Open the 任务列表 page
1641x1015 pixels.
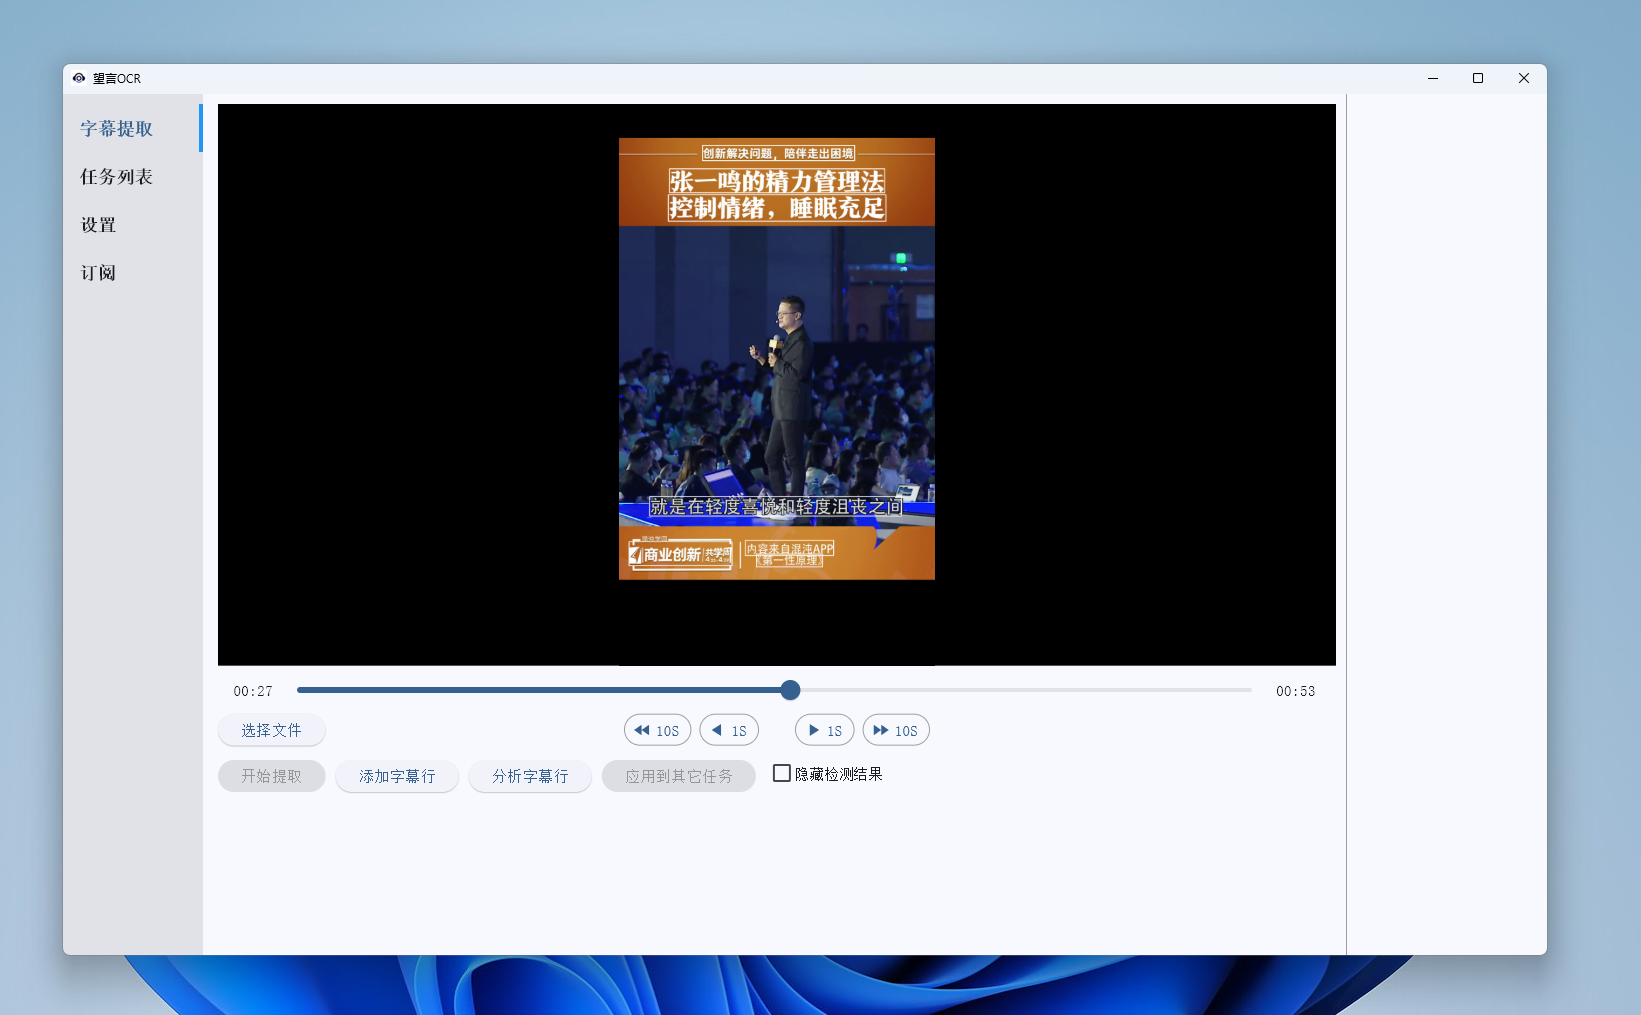(117, 177)
